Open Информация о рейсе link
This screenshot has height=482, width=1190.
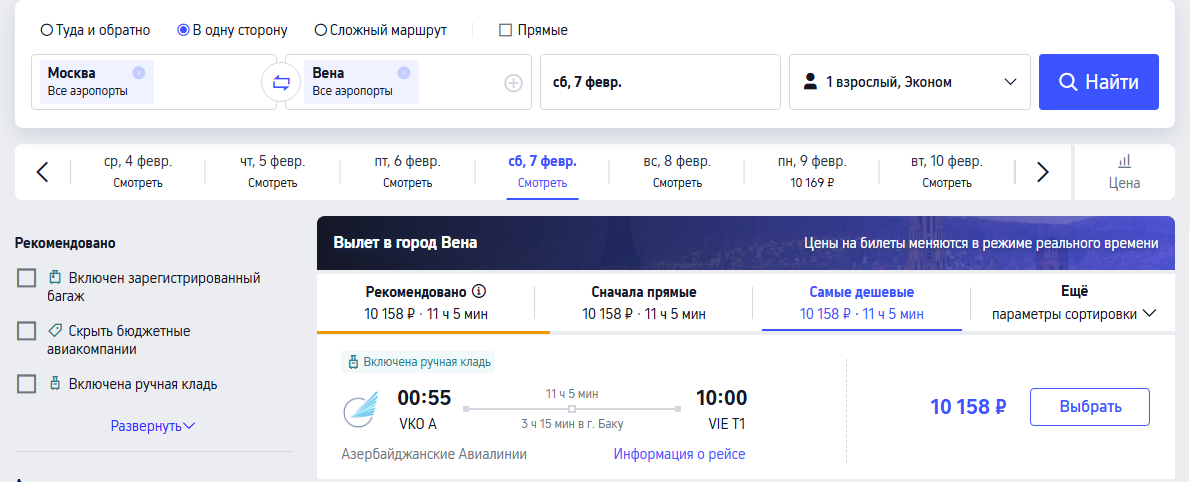pos(679,454)
